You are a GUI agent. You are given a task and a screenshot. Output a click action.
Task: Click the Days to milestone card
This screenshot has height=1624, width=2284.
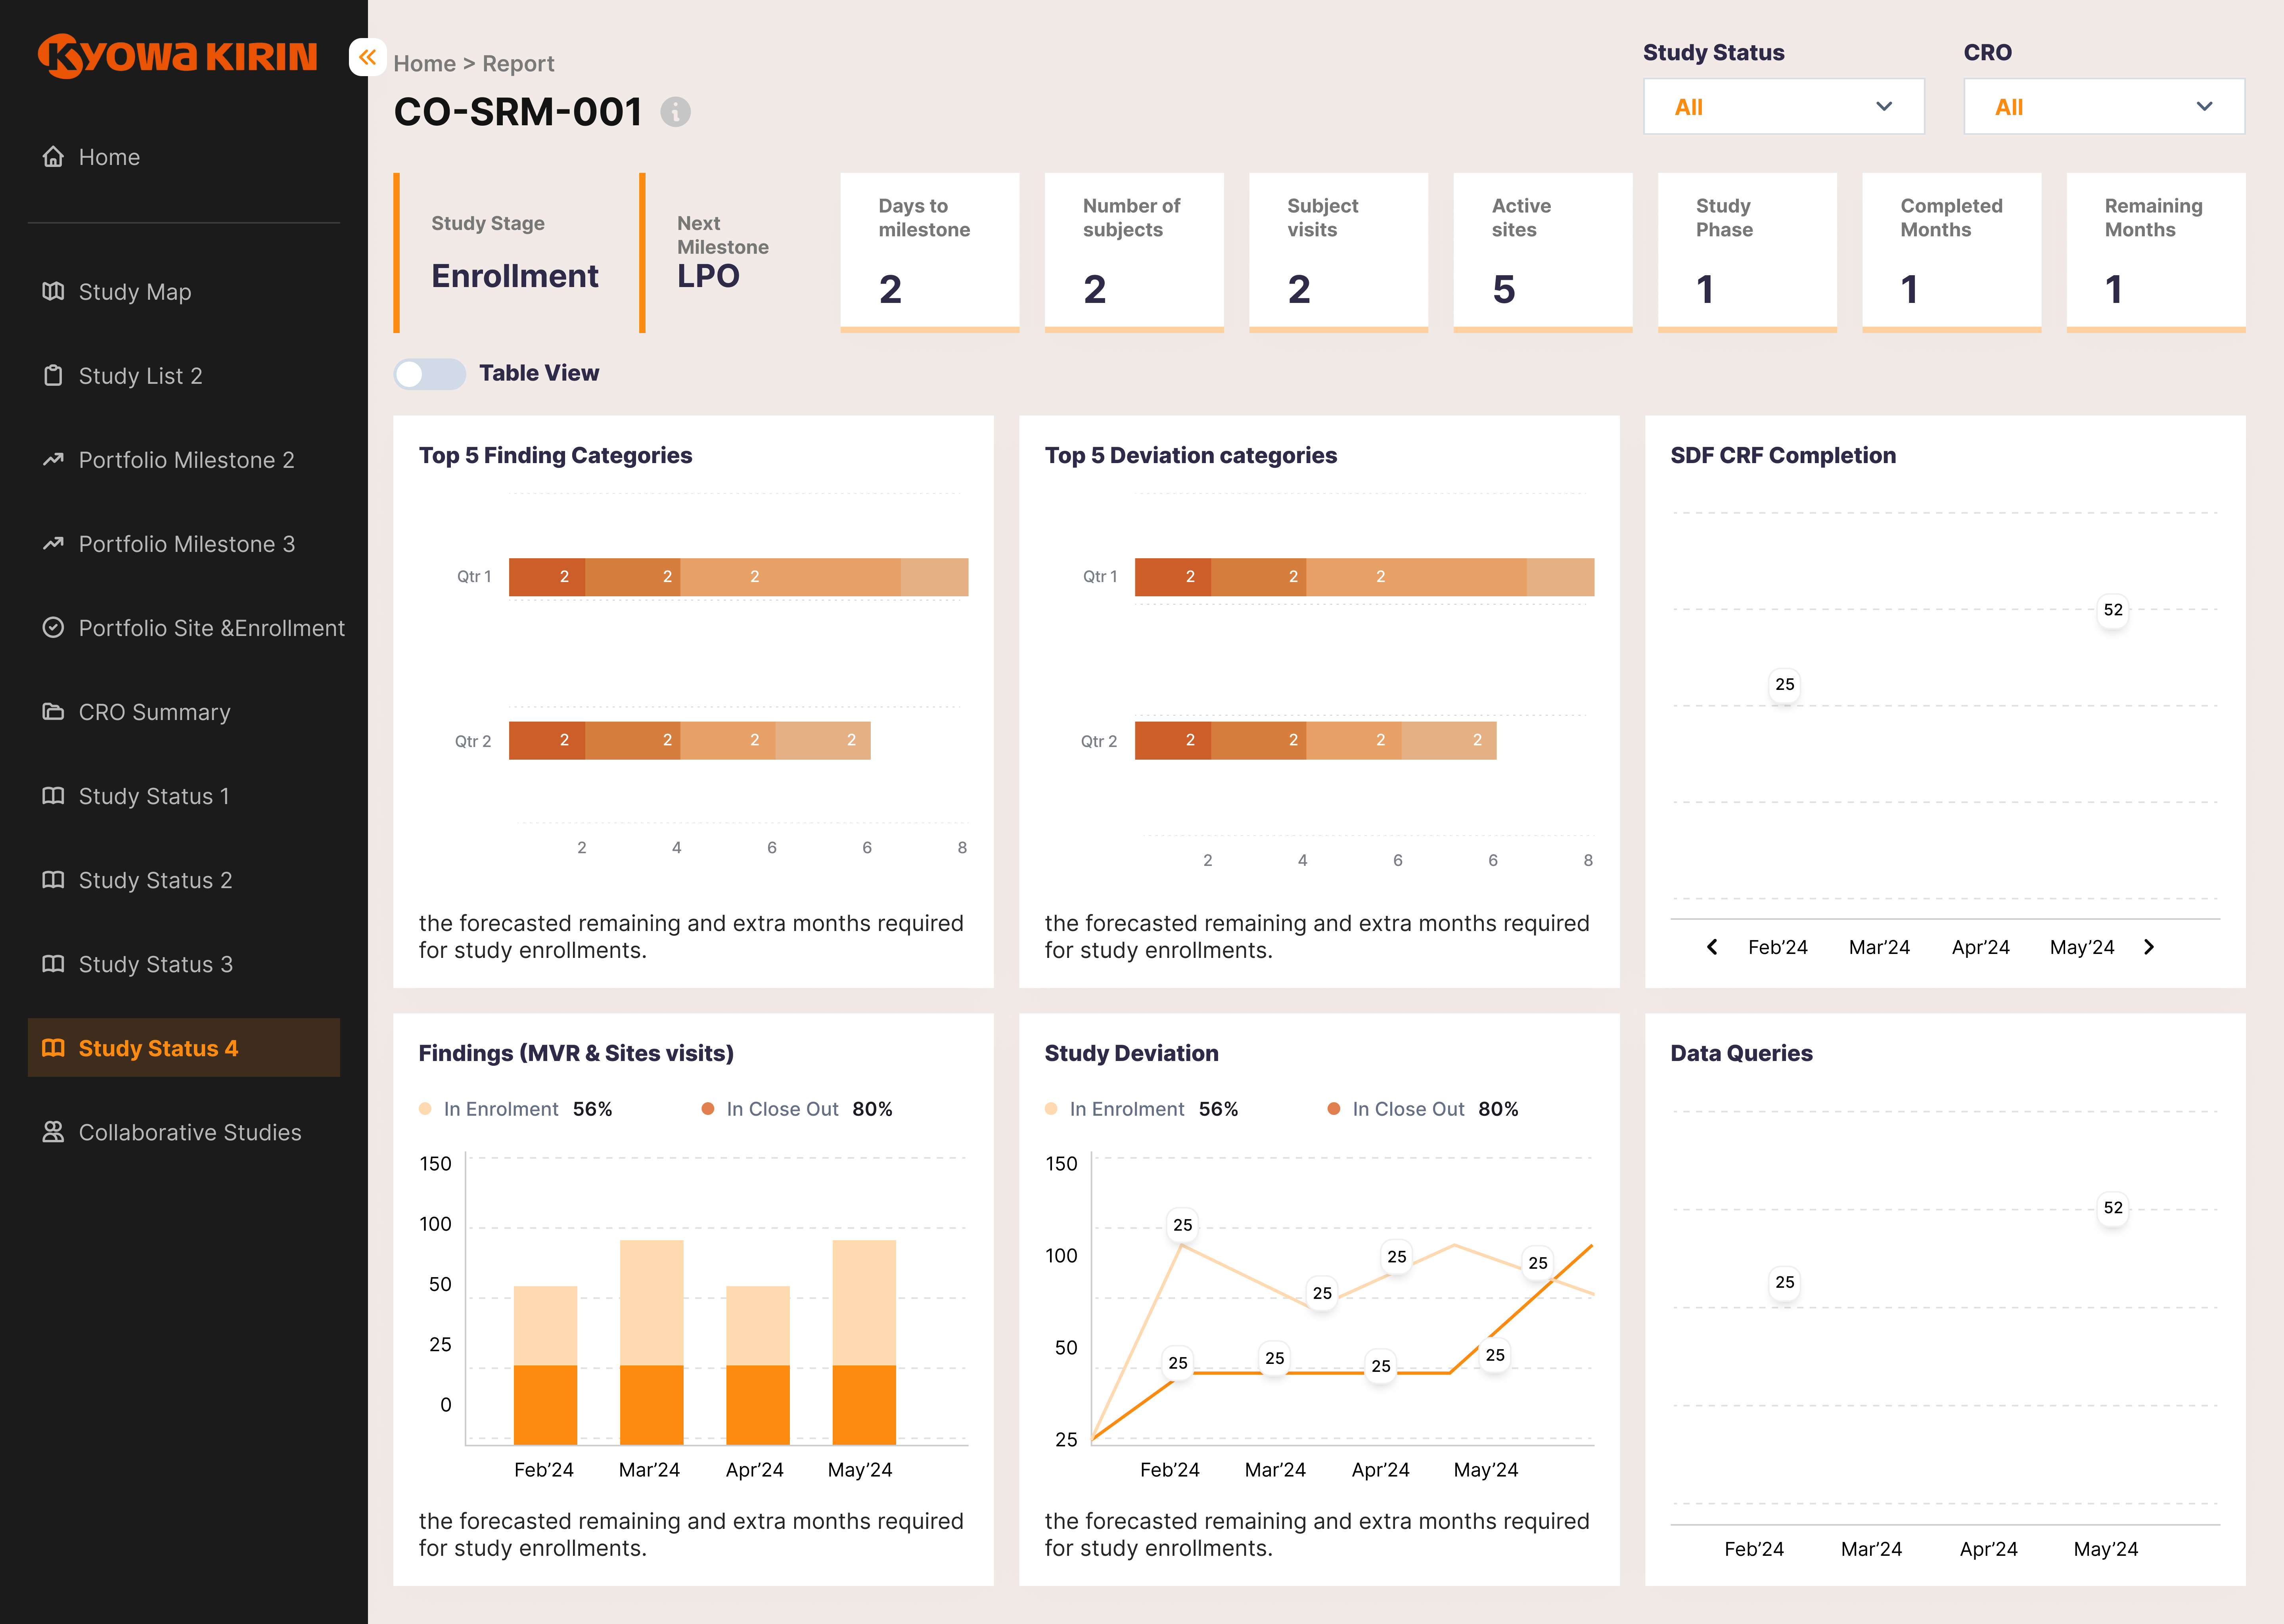(929, 252)
